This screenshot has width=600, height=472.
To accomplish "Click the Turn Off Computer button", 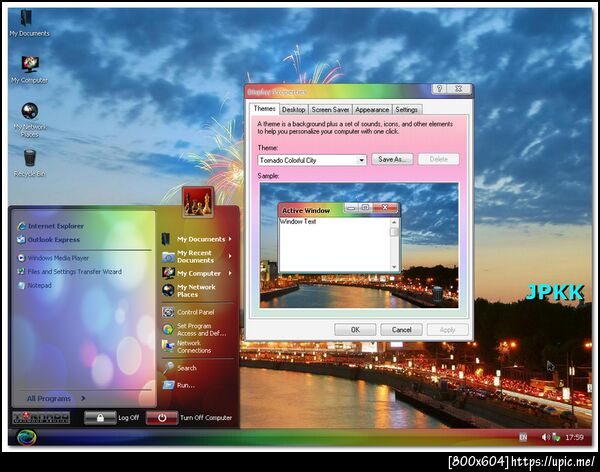I will 189,418.
